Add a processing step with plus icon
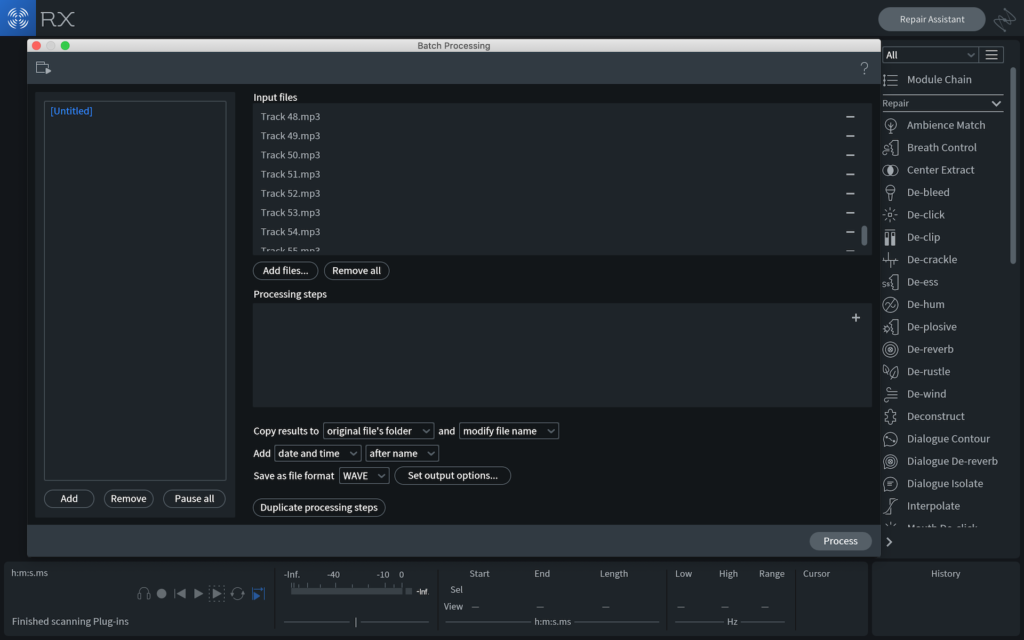 pyautogui.click(x=855, y=318)
